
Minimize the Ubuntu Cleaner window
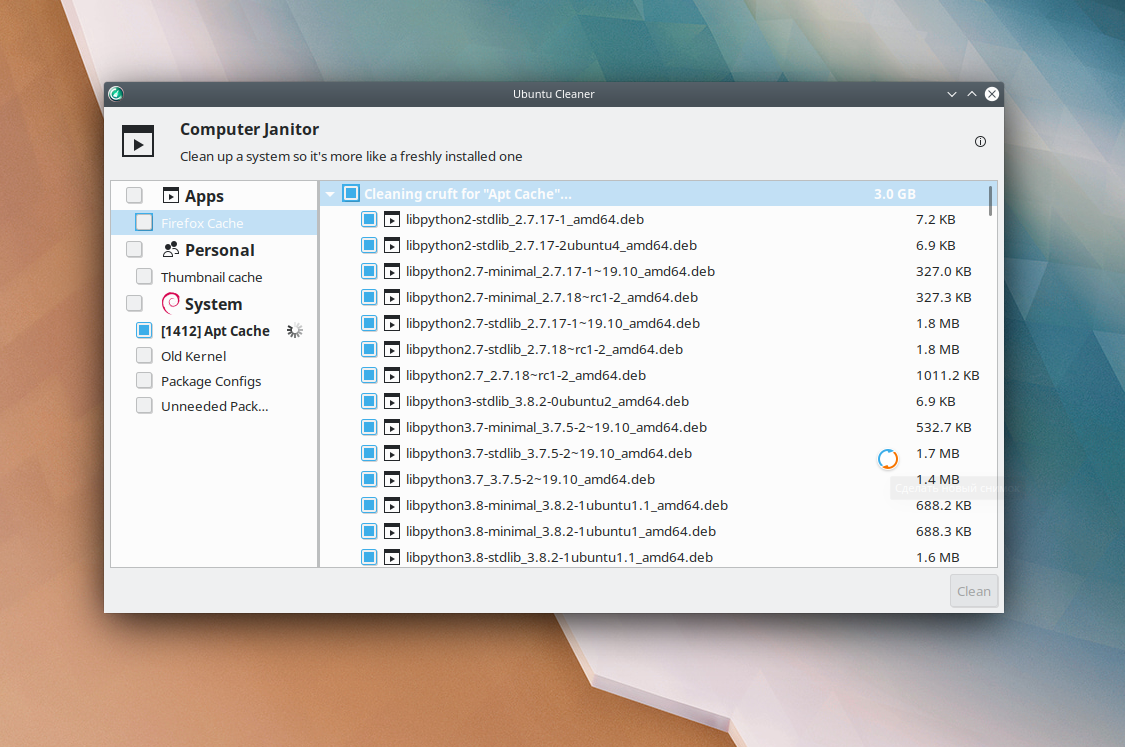pyautogui.click(x=951, y=94)
